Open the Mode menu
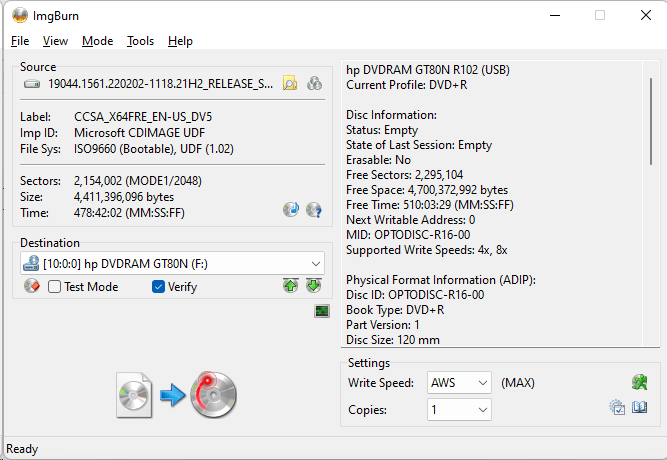Image resolution: width=667 pixels, height=460 pixels. coord(97,41)
